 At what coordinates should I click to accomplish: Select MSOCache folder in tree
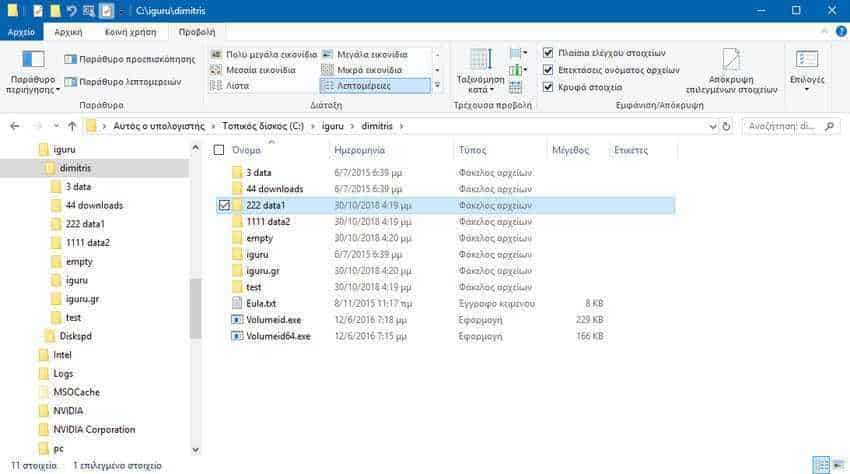[76, 392]
